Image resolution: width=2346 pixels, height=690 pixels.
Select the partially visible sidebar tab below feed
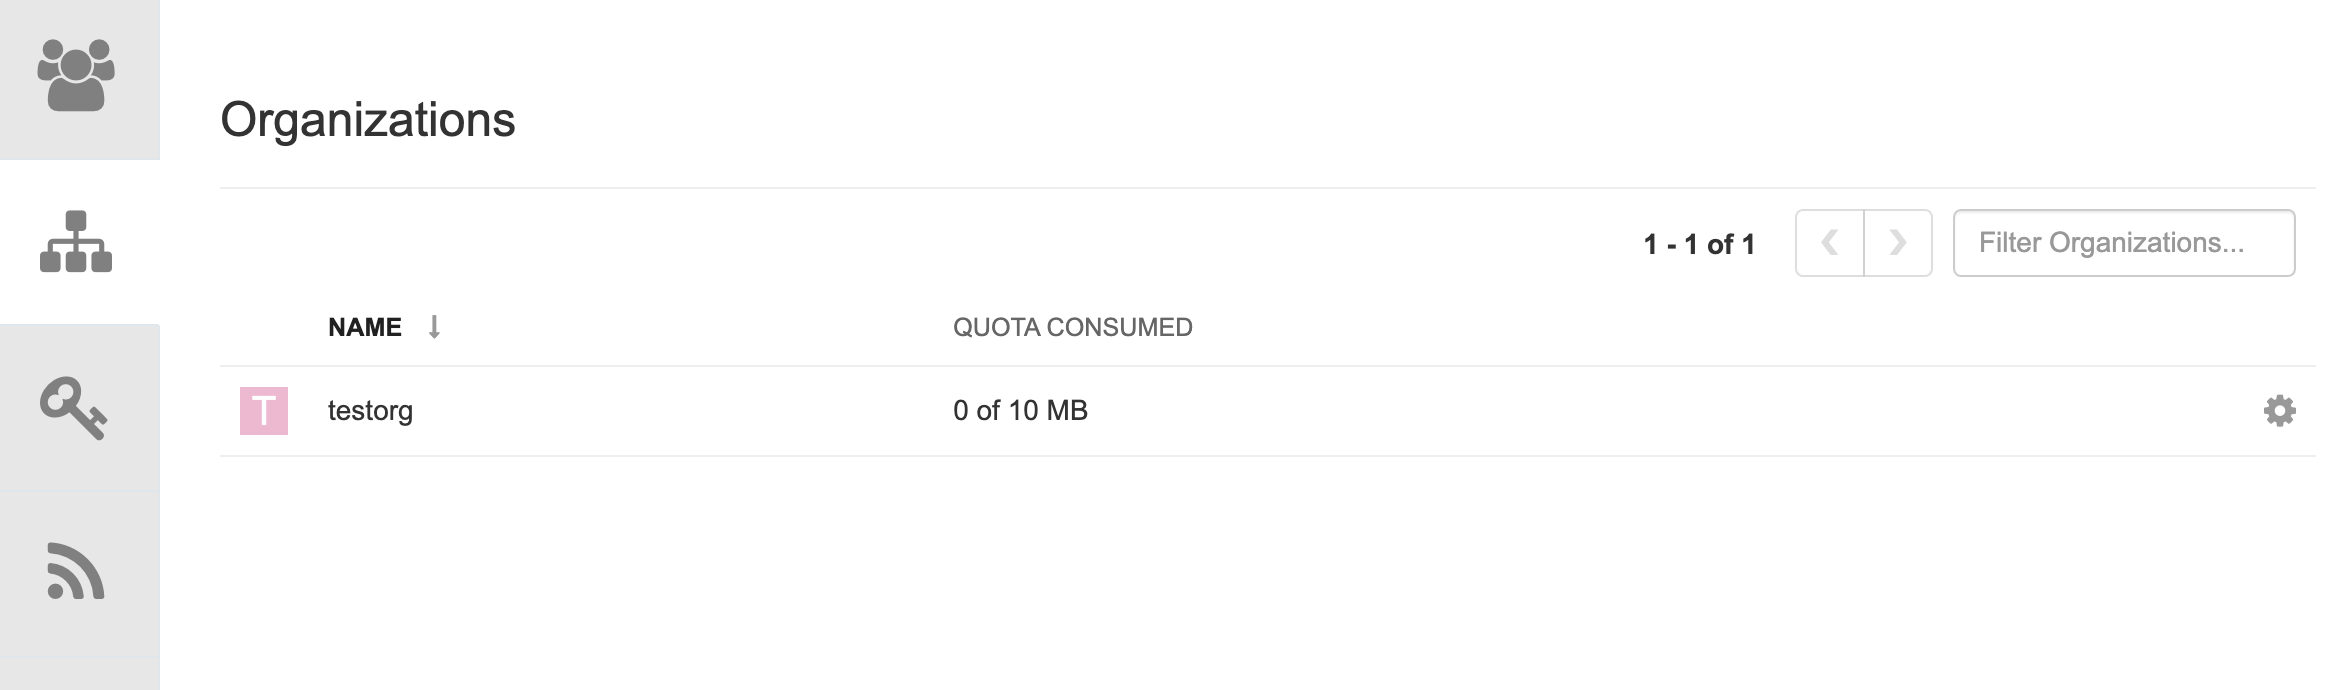(x=80, y=675)
